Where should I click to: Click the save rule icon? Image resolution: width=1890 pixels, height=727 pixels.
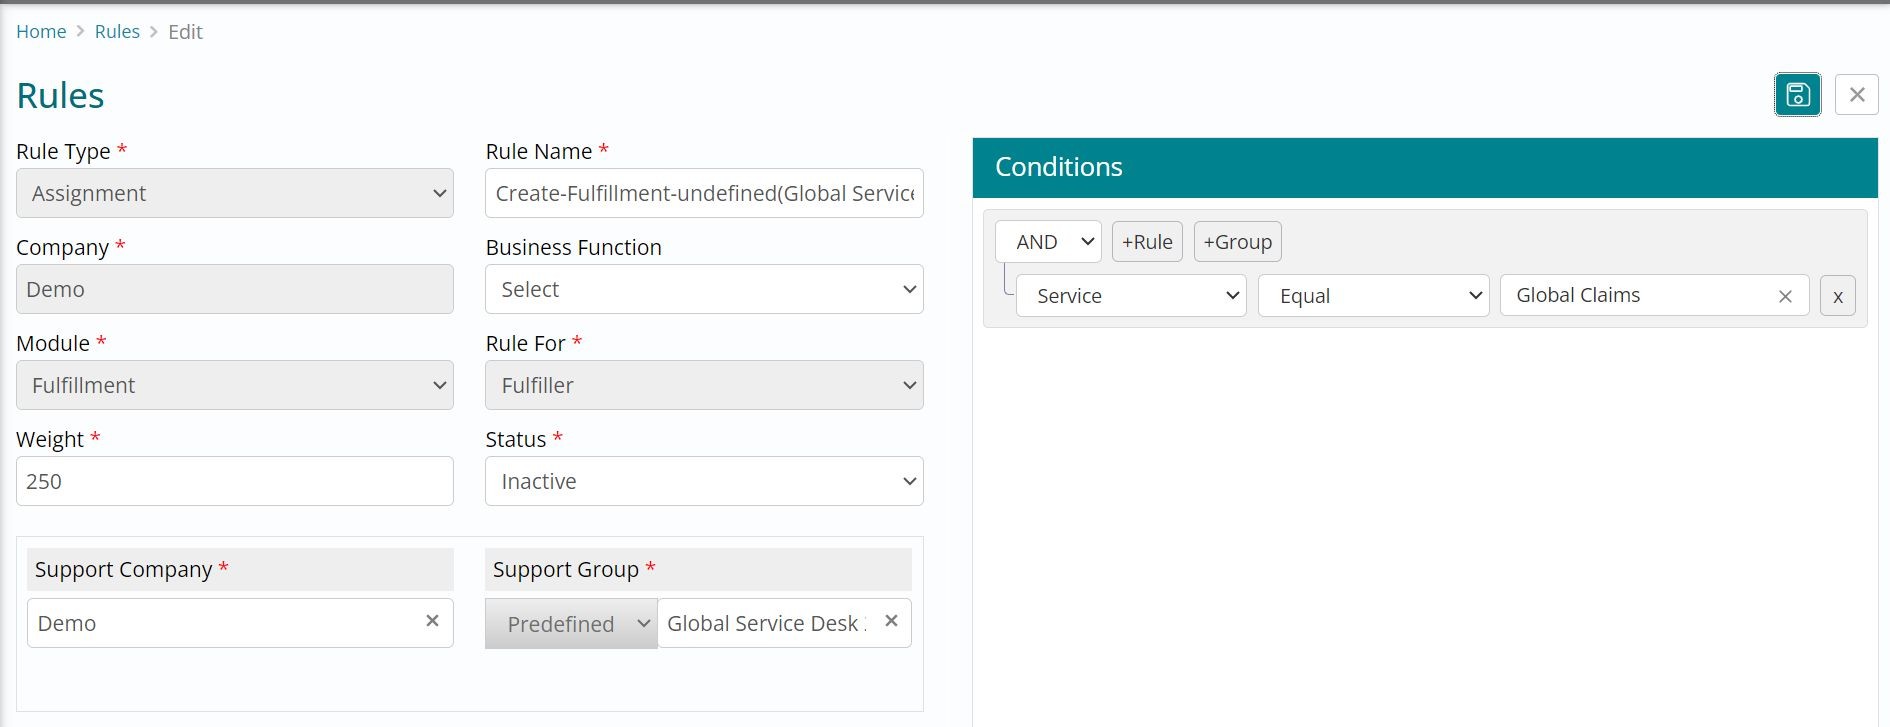coord(1797,95)
